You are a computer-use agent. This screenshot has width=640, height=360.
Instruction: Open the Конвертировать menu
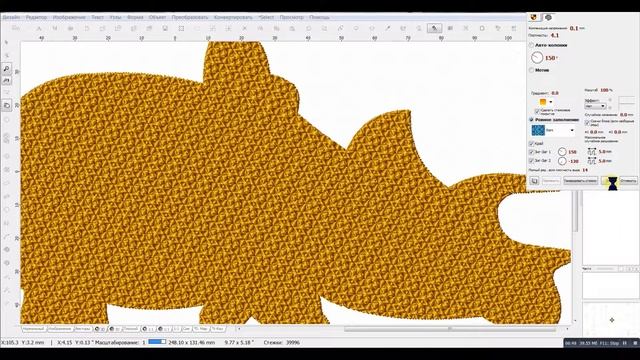coord(233,17)
